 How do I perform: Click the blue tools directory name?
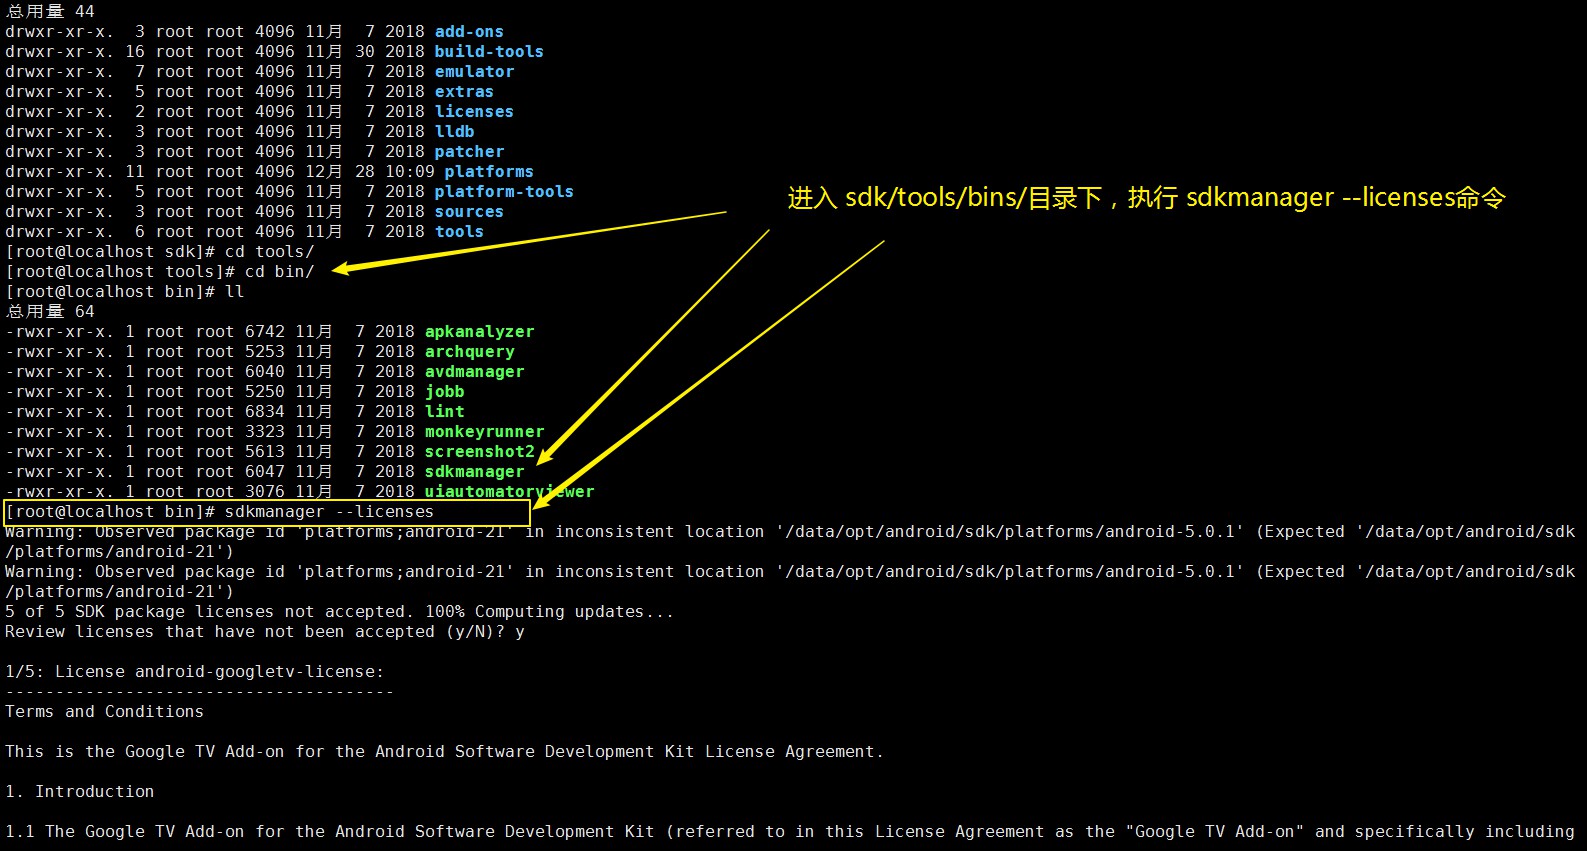(x=459, y=232)
